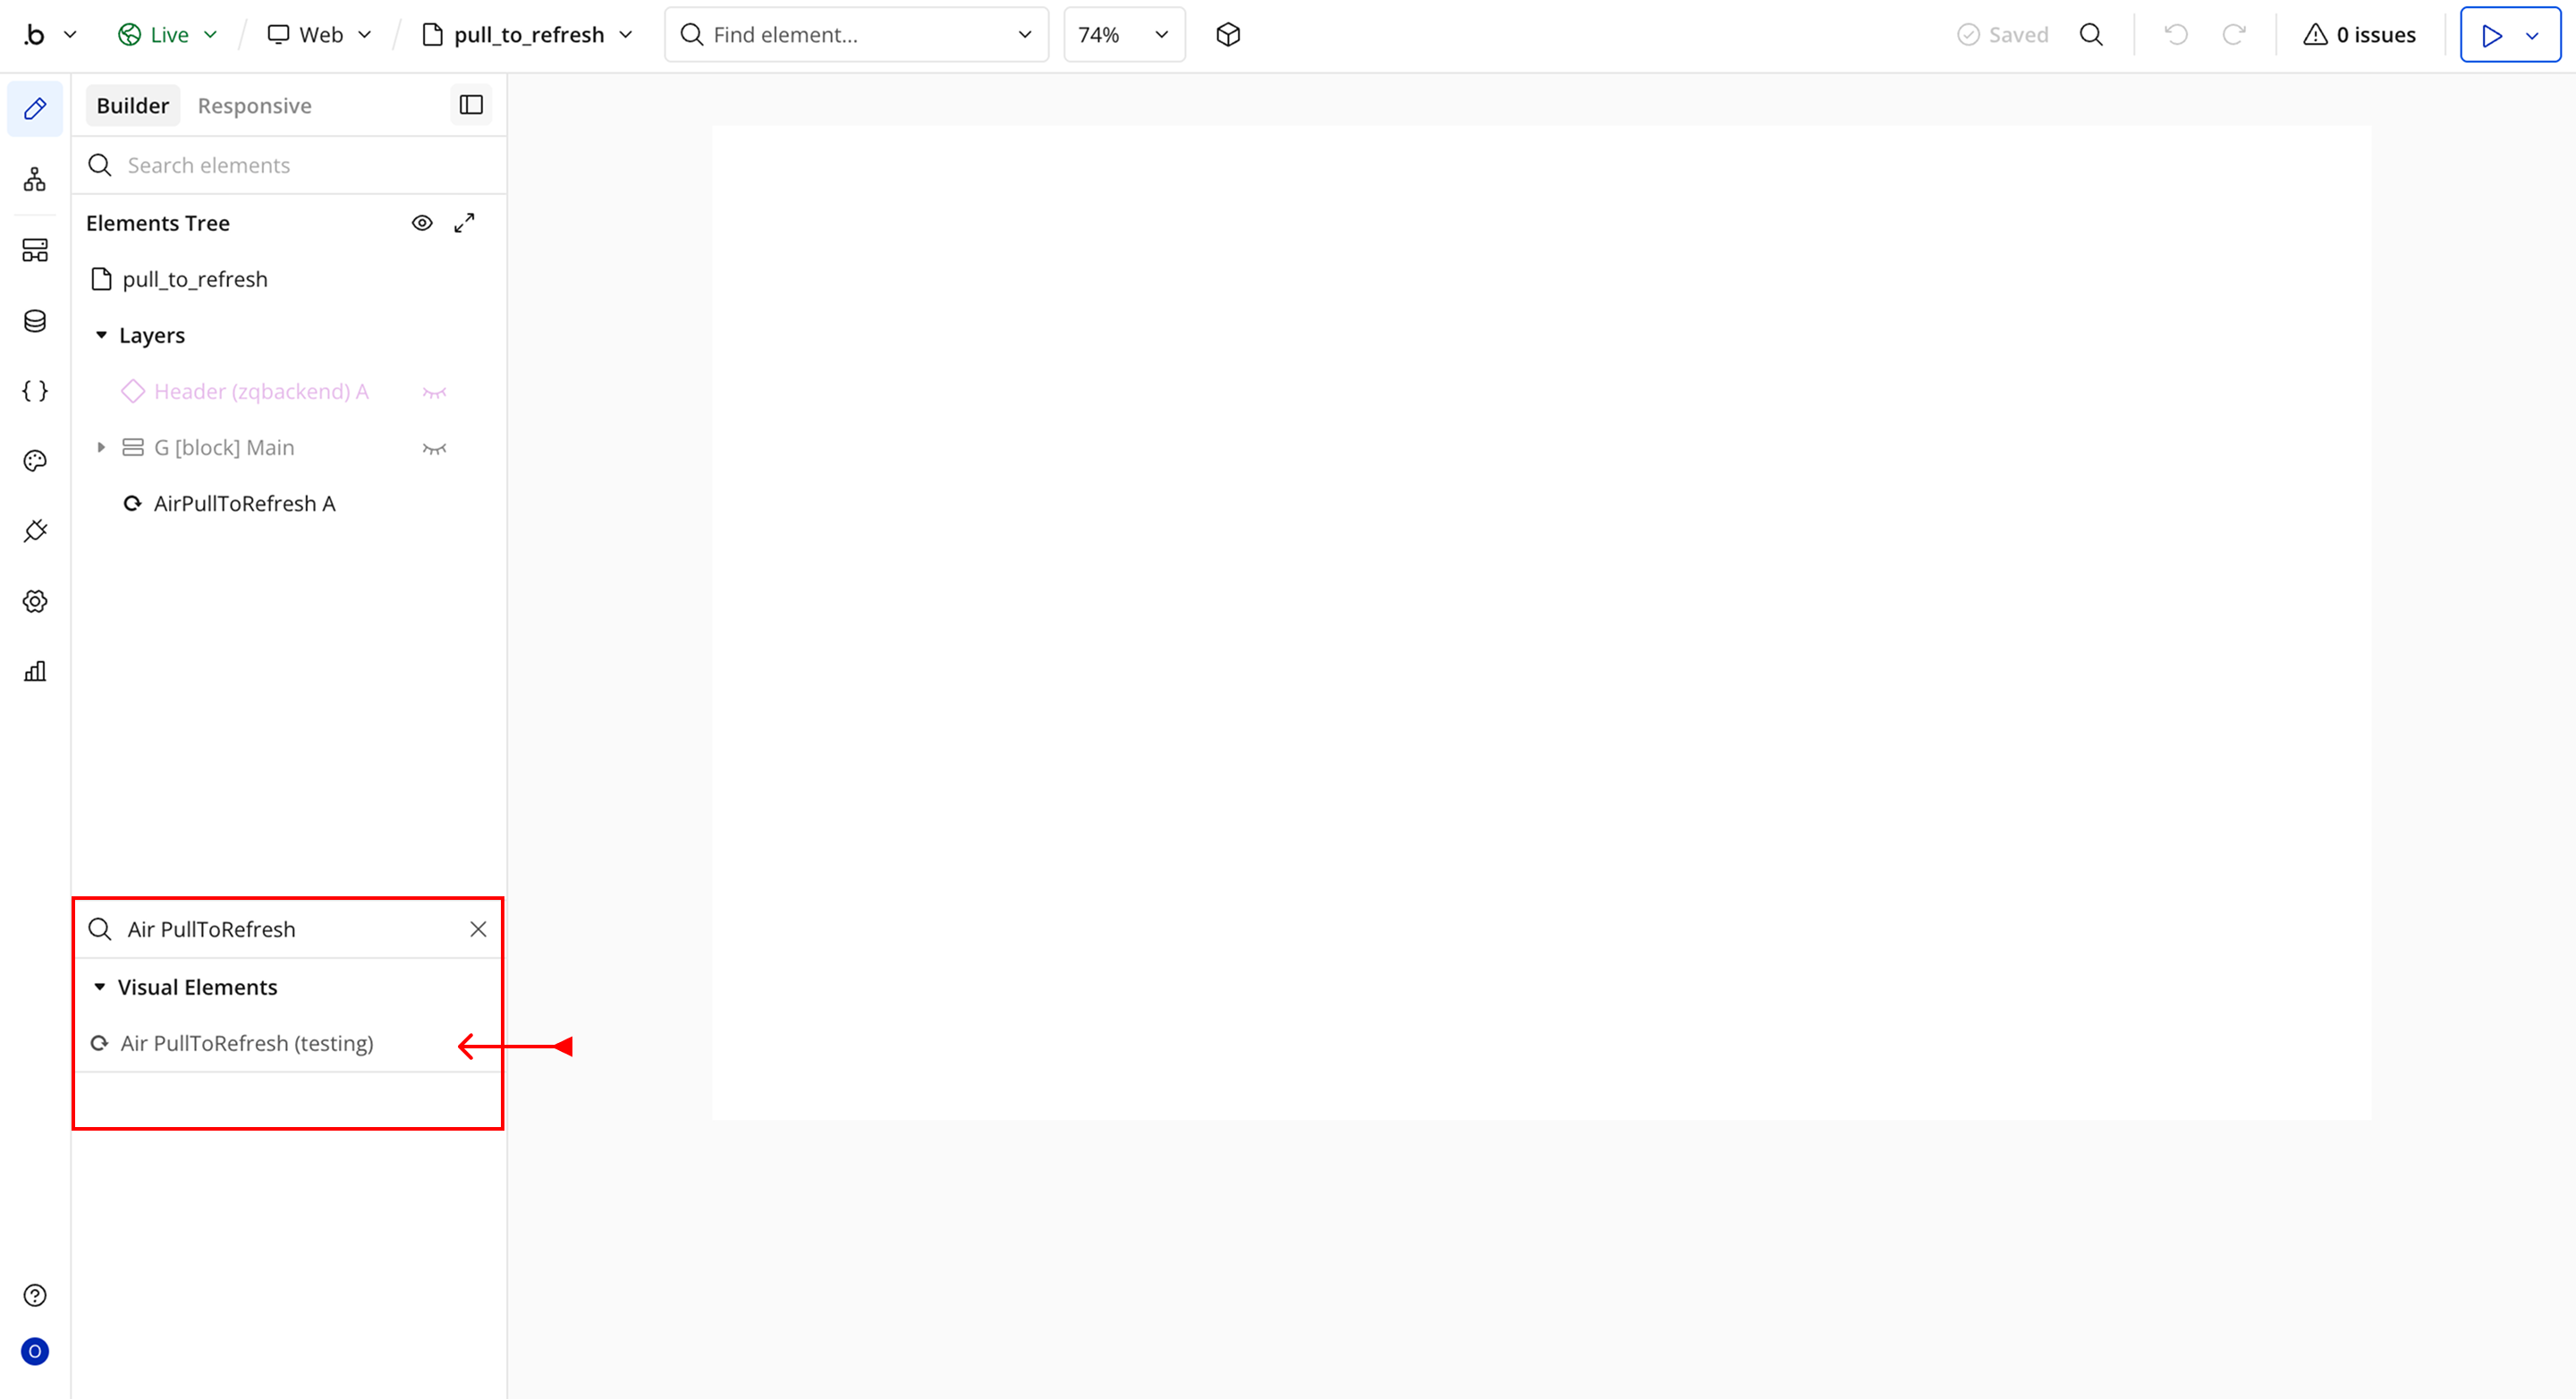Toggle the Elements Tree eye icon

[x=422, y=223]
